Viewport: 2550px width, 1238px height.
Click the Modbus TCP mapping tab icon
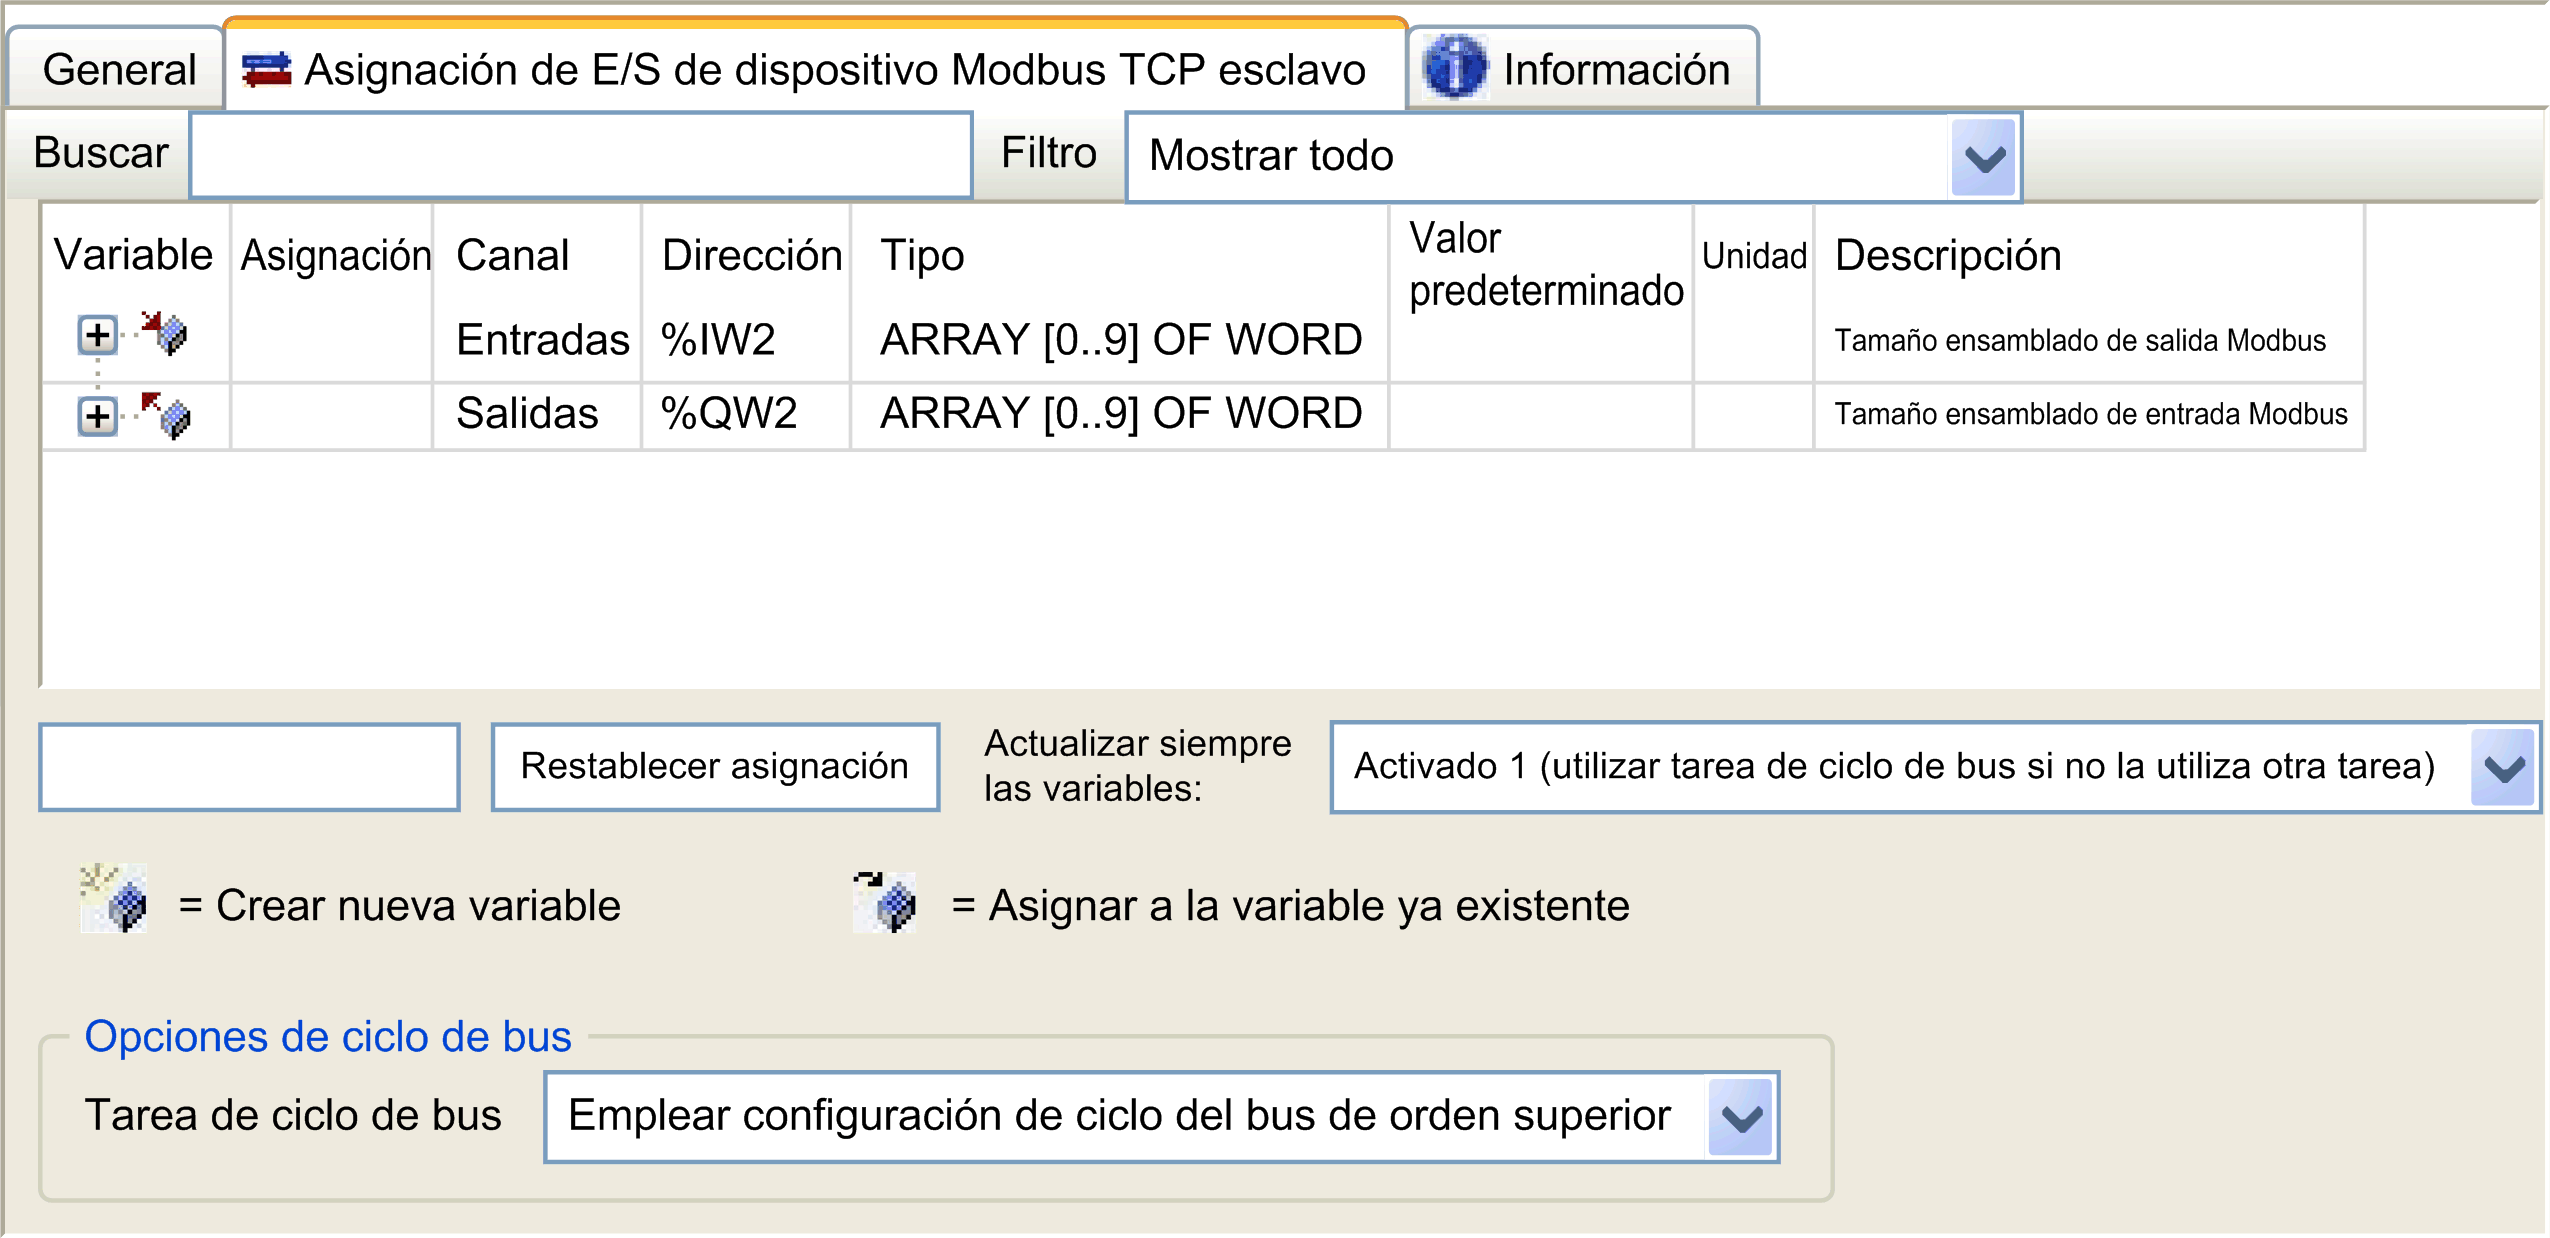266,70
